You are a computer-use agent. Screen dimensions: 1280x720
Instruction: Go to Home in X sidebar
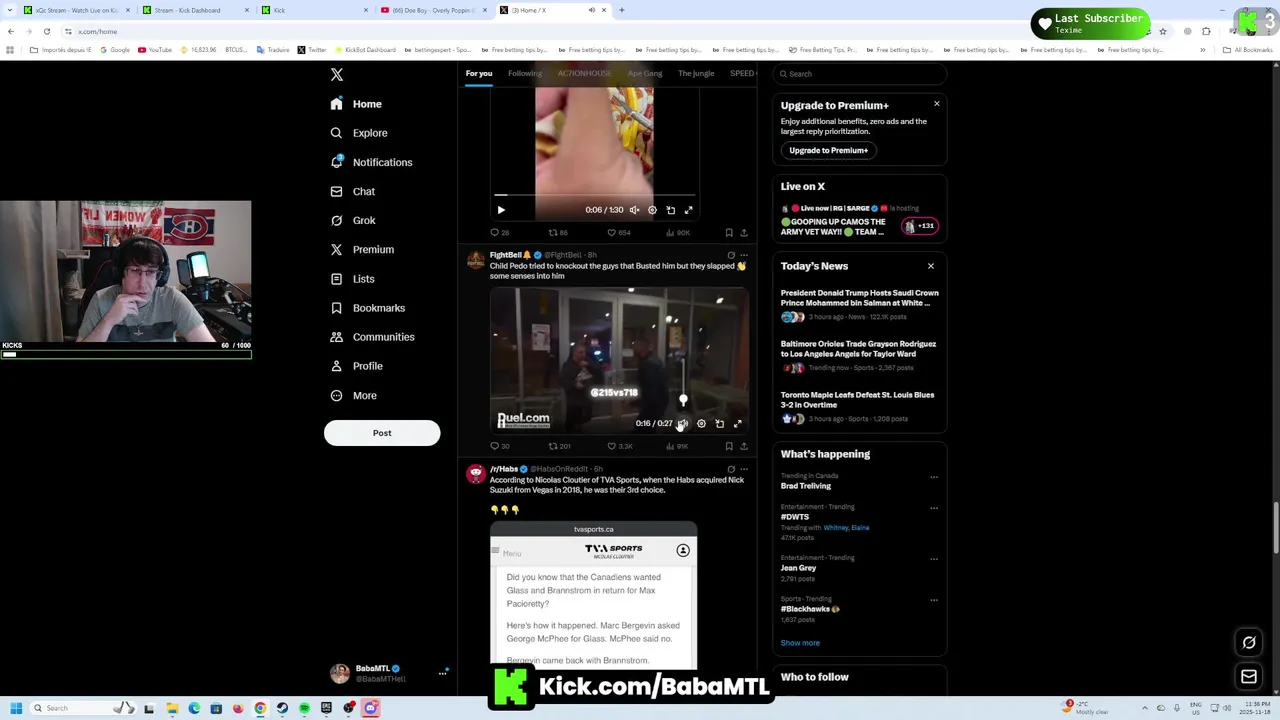point(356,104)
